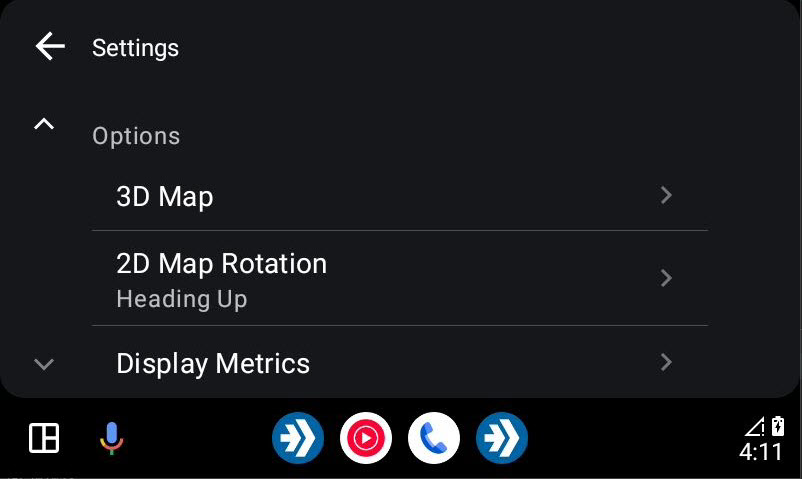
Task: Click the Options section header
Action: coord(136,136)
